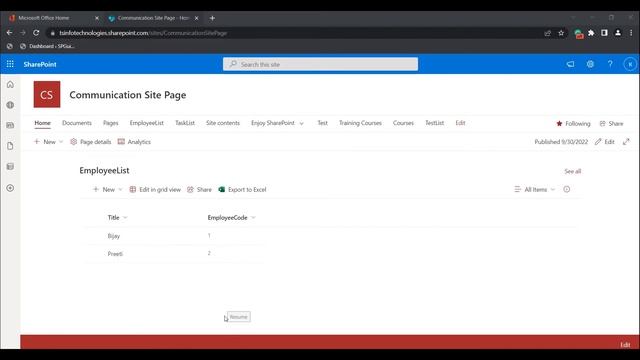
Task: Open Training Courses navigation link
Action: coord(360,123)
